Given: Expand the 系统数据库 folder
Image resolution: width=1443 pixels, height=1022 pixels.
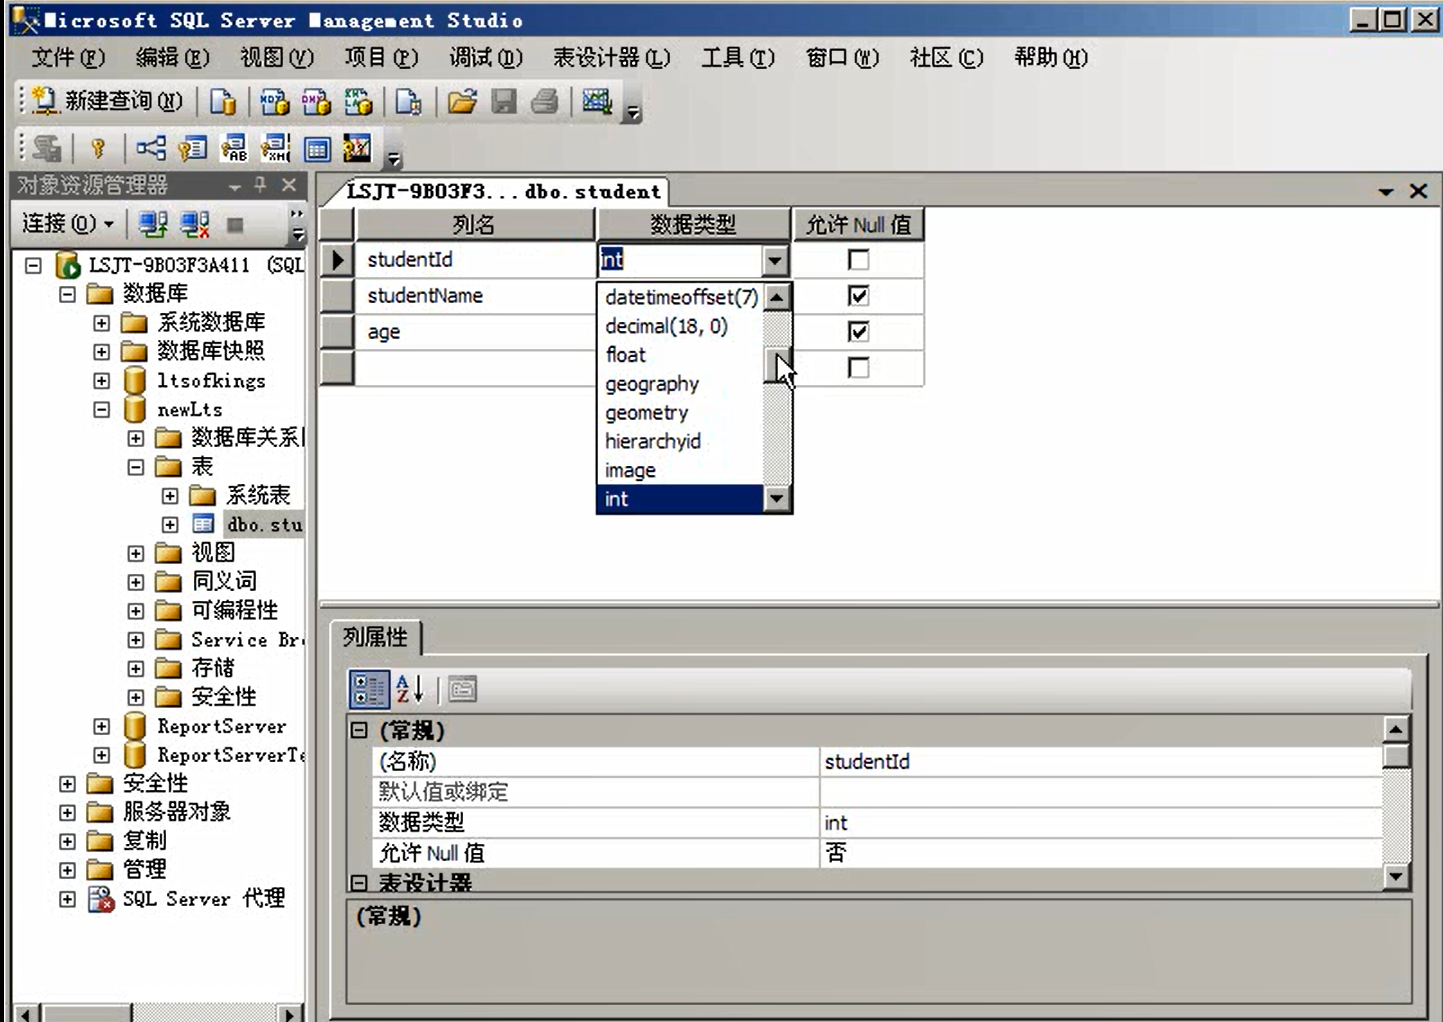Looking at the screenshot, I should coord(101,323).
